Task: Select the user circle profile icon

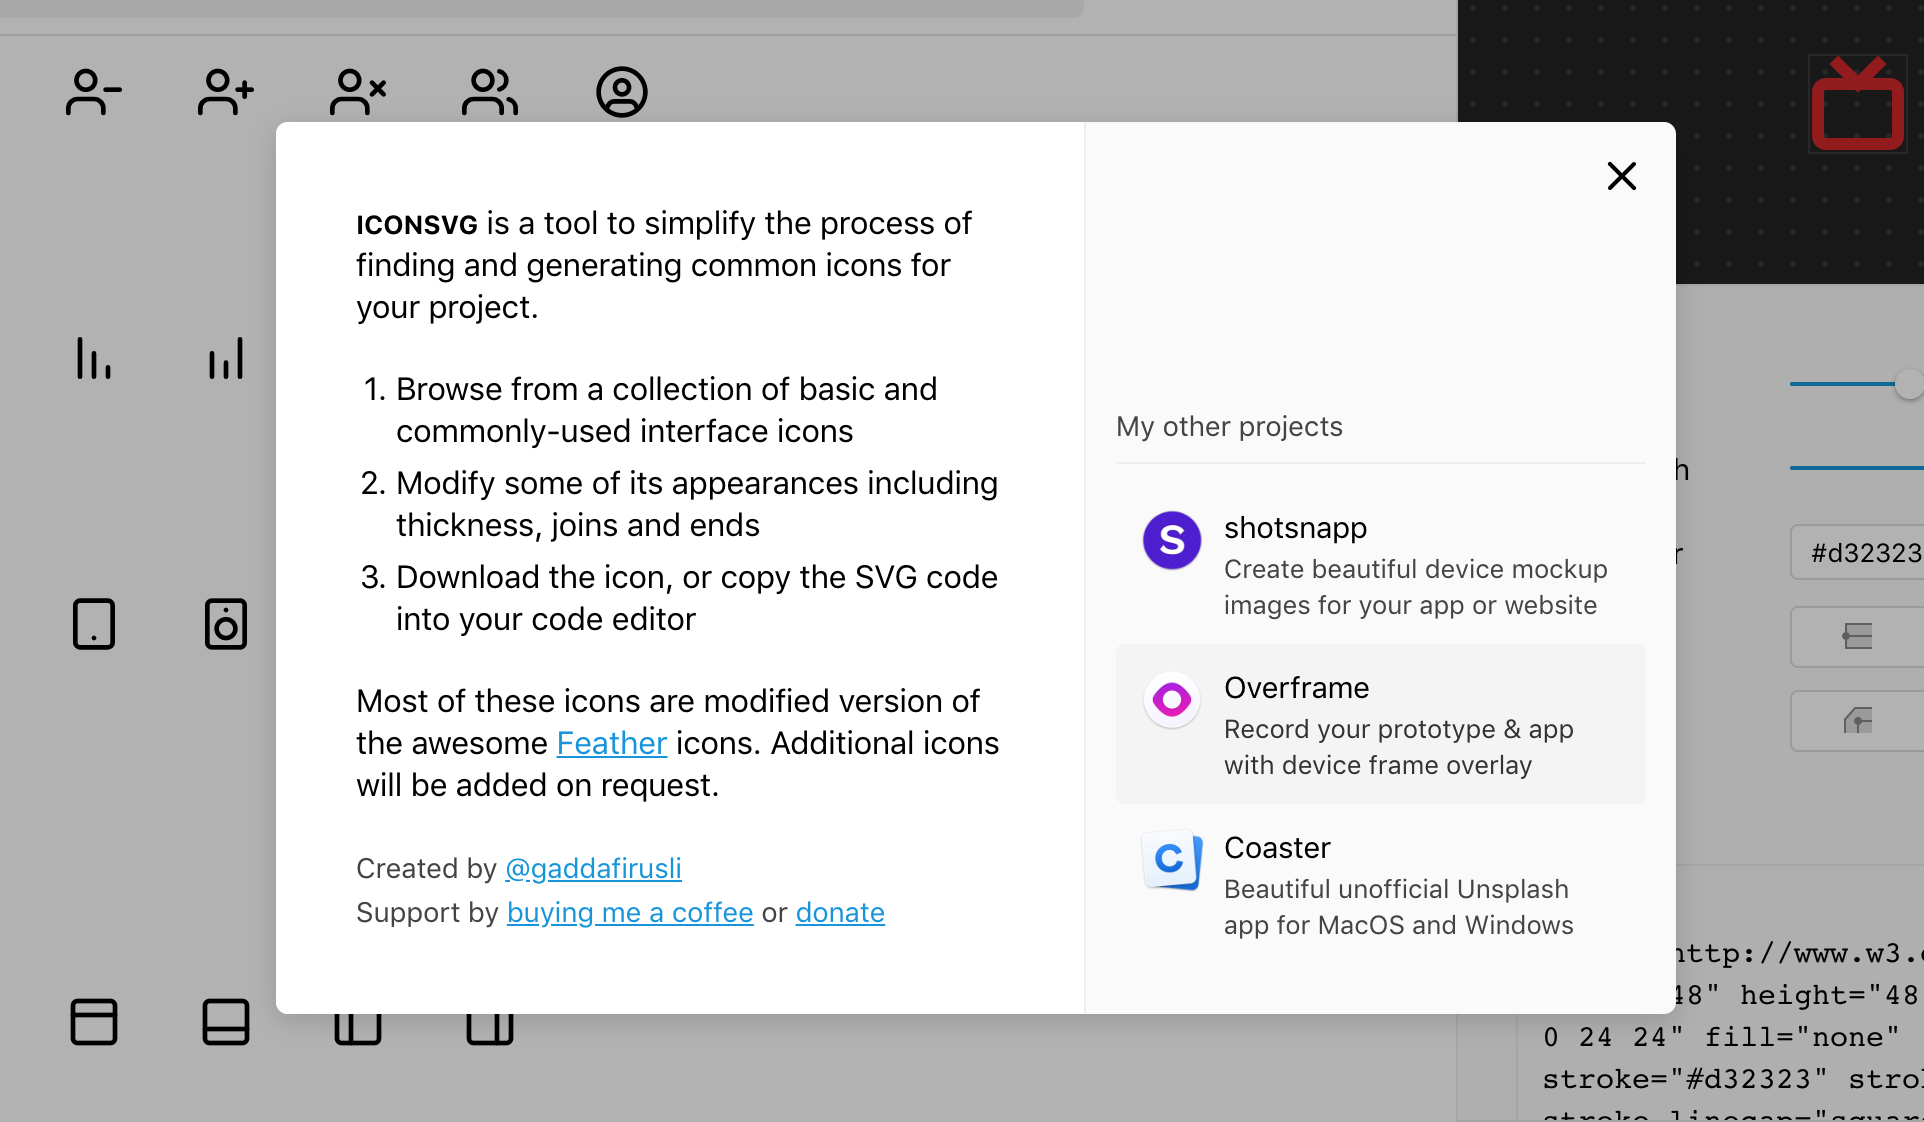Action: tap(622, 92)
